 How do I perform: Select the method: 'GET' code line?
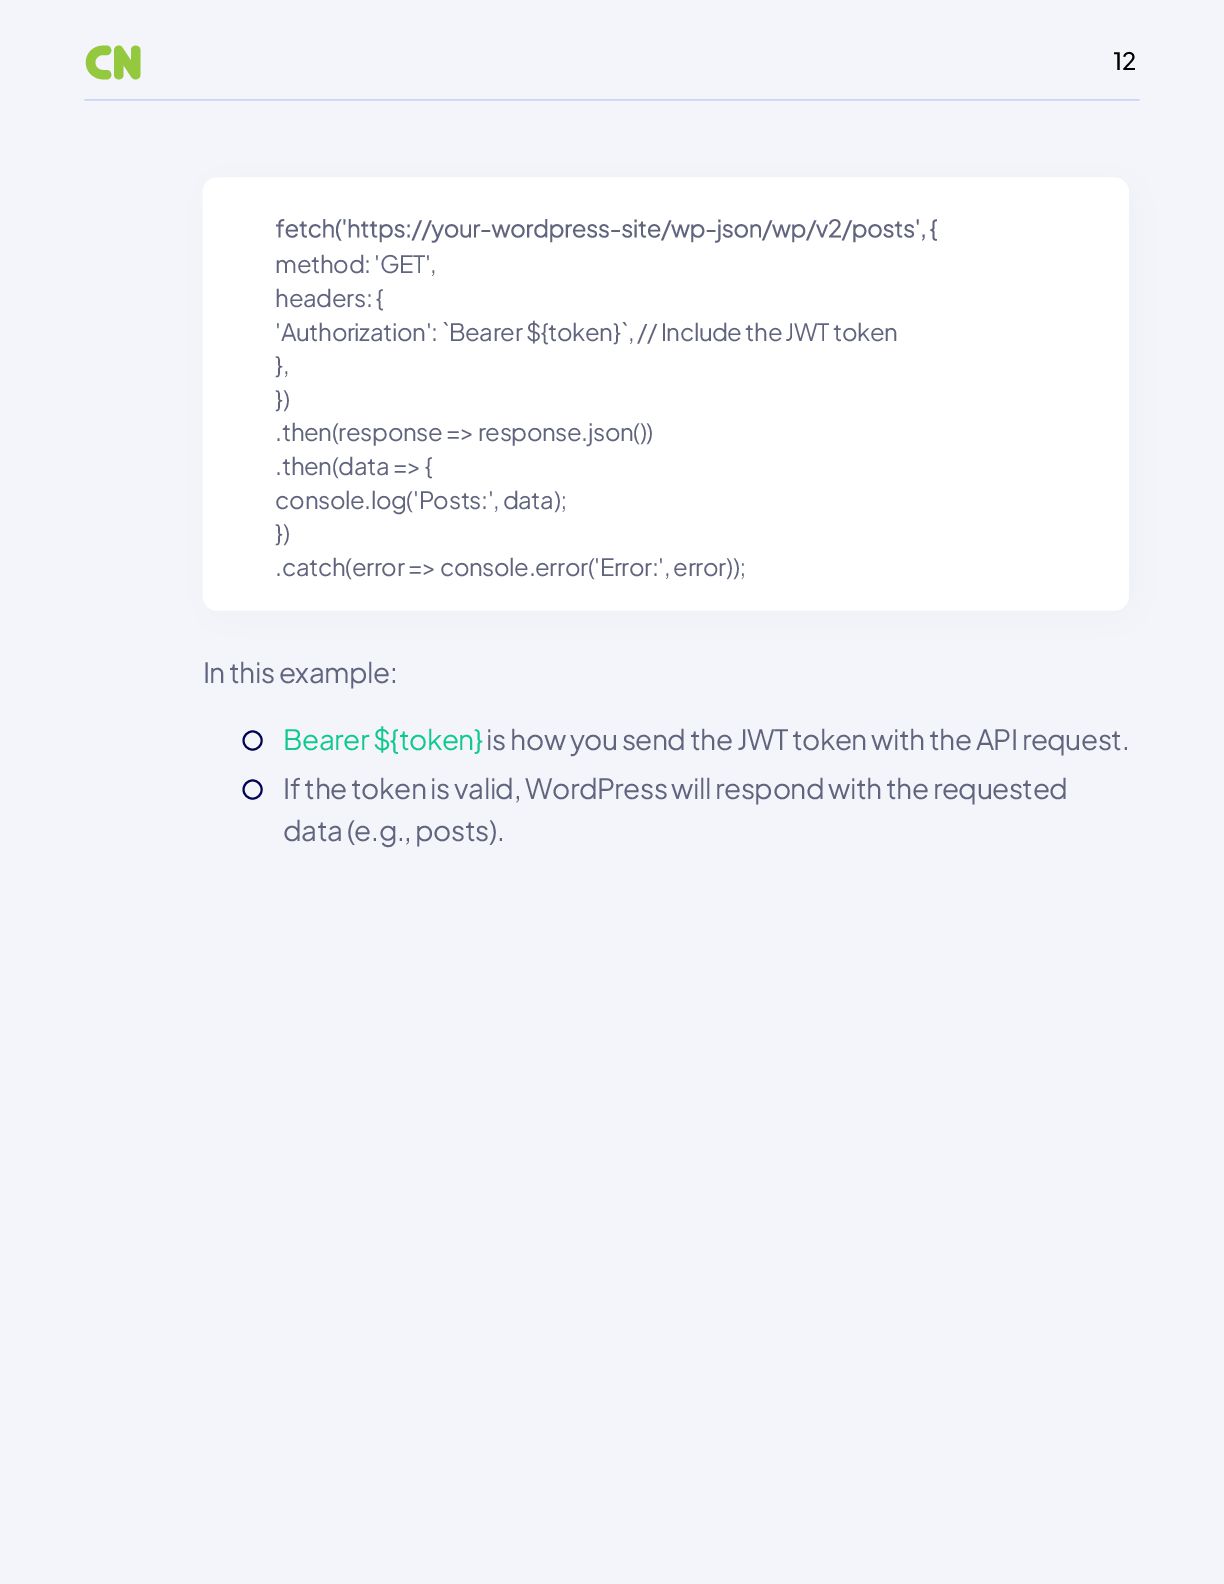click(355, 264)
